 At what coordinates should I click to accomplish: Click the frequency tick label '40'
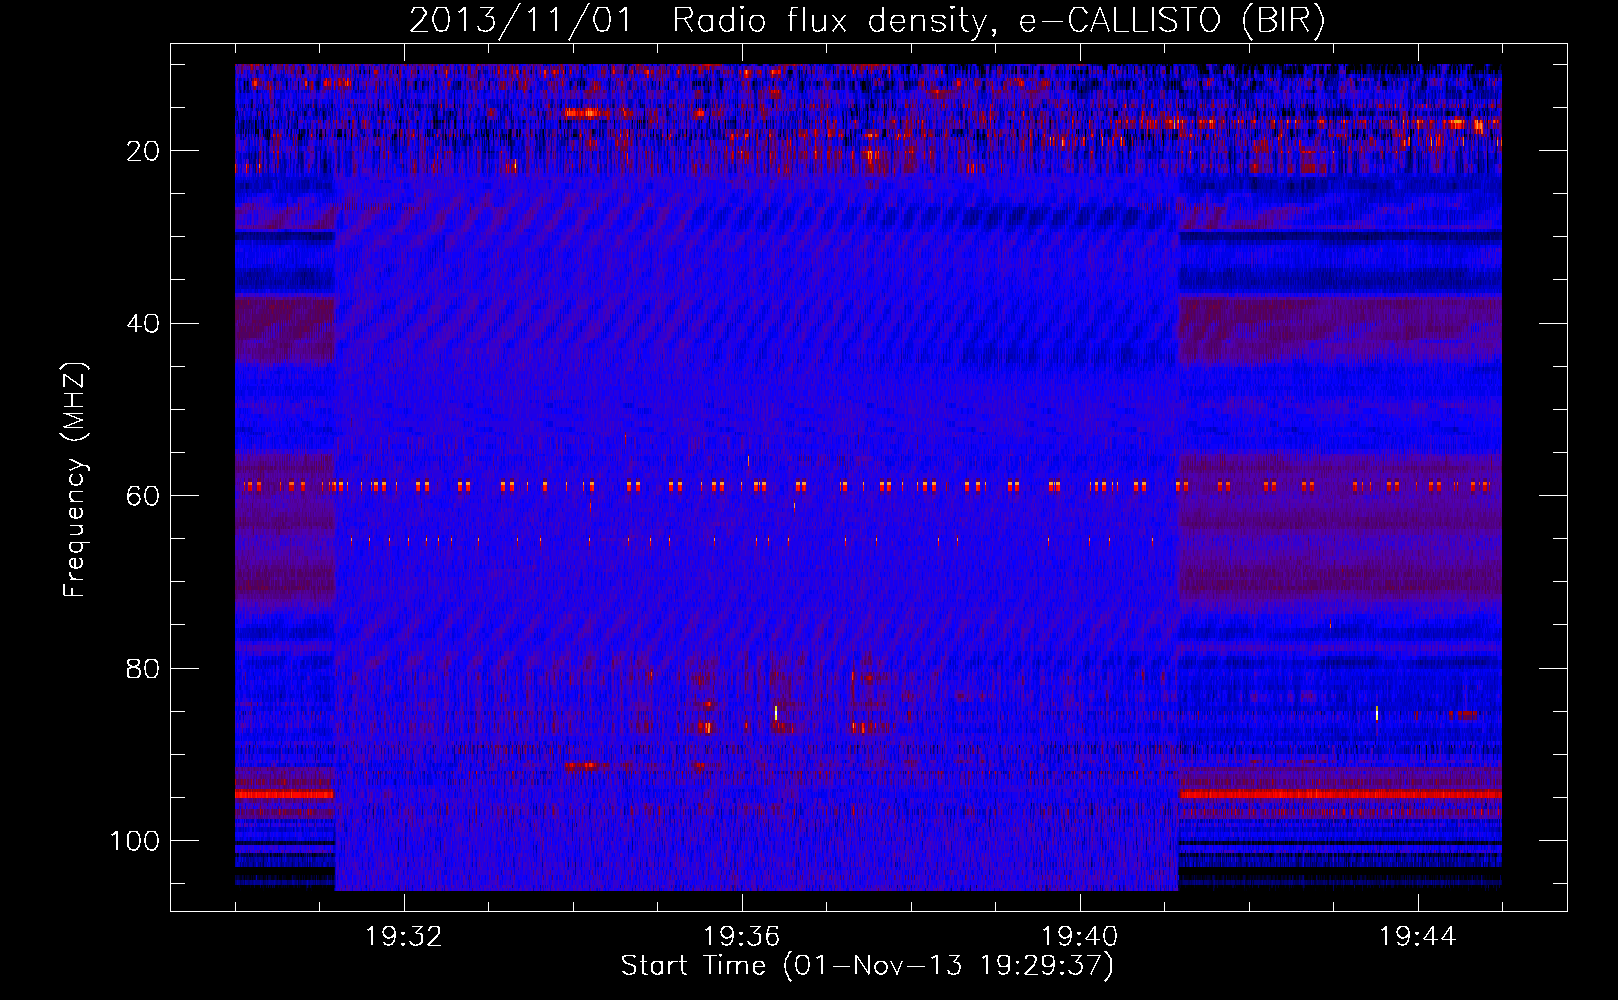(x=144, y=324)
